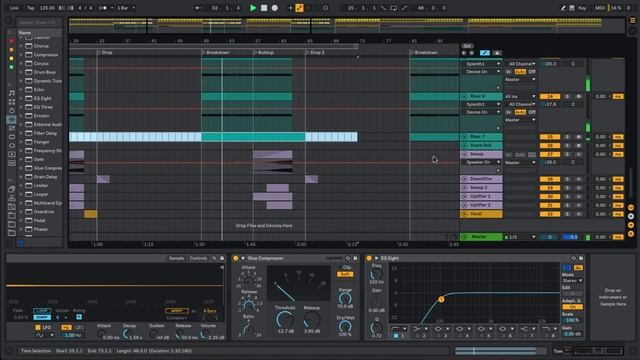This screenshot has width=640, height=360.
Task: Toggle Adaptive Q On button
Action: (572, 307)
